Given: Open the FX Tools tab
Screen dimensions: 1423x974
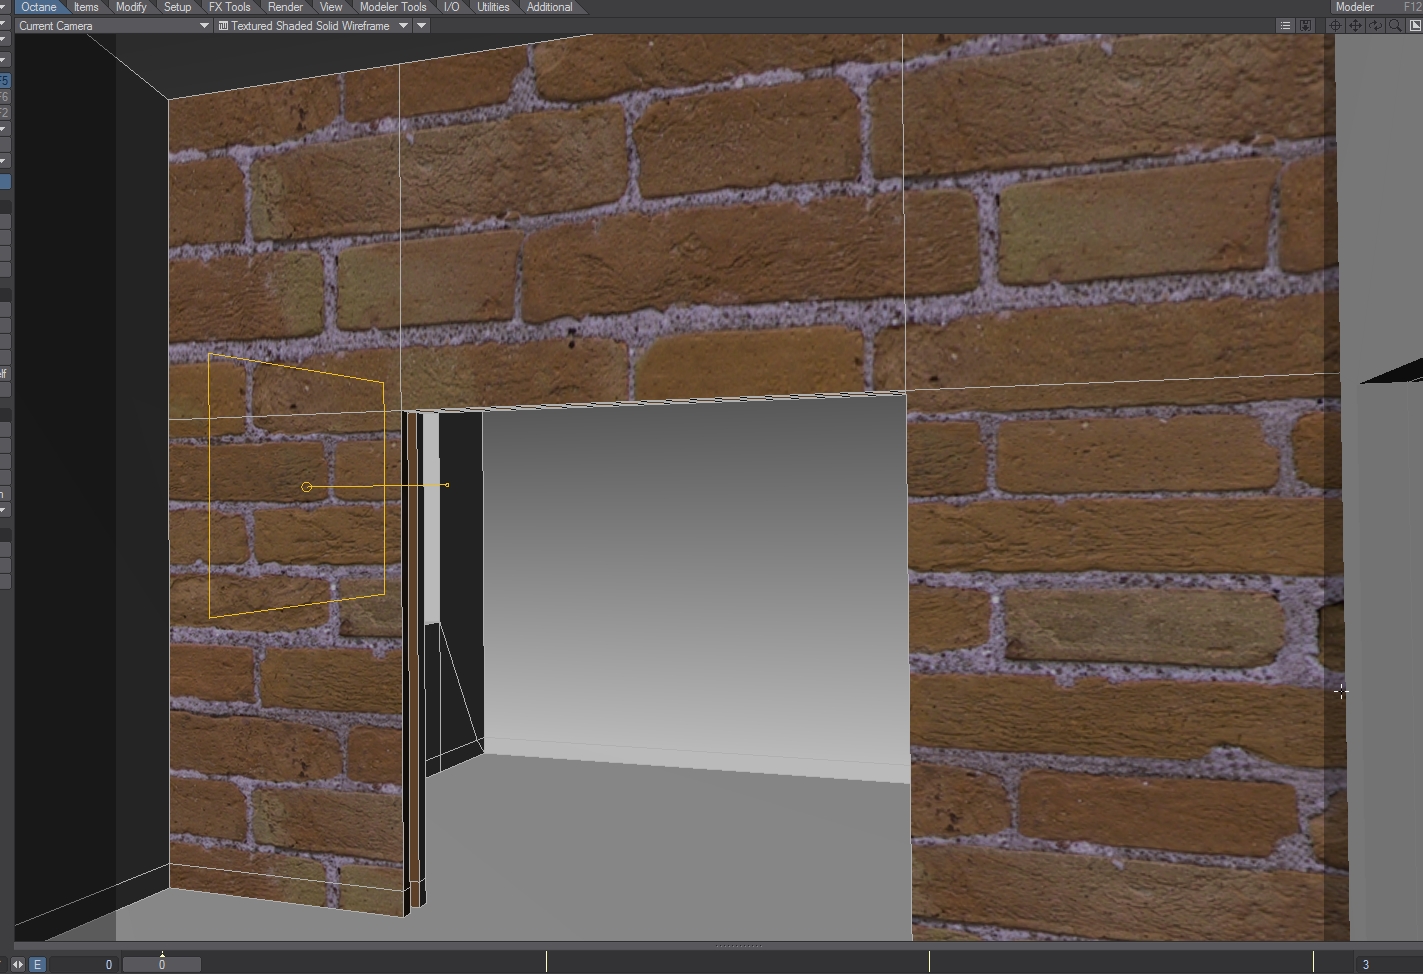Looking at the screenshot, I should [x=229, y=7].
